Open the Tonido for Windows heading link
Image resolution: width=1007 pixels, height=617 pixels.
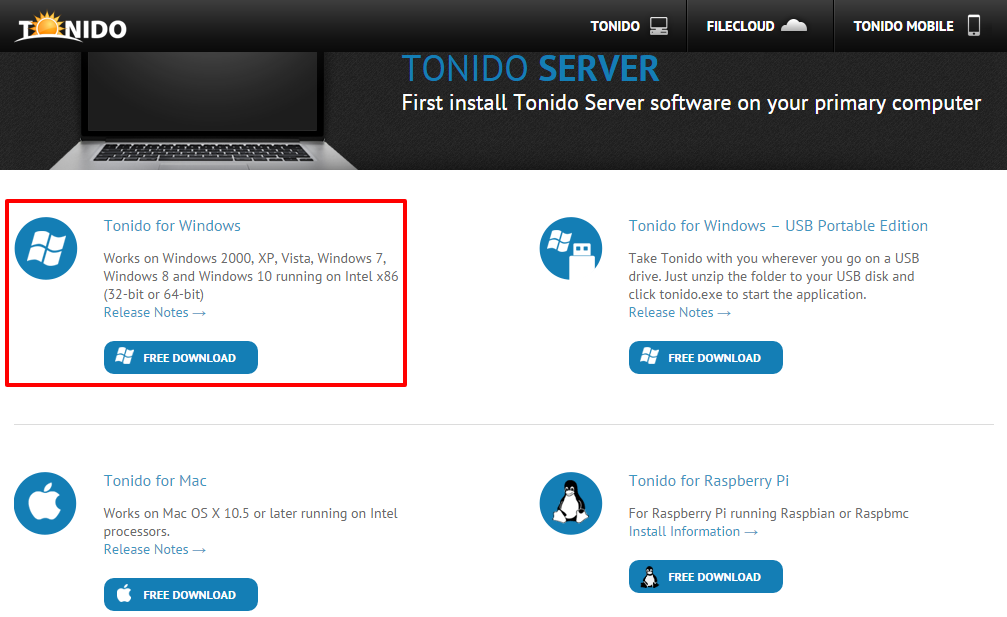click(x=172, y=226)
